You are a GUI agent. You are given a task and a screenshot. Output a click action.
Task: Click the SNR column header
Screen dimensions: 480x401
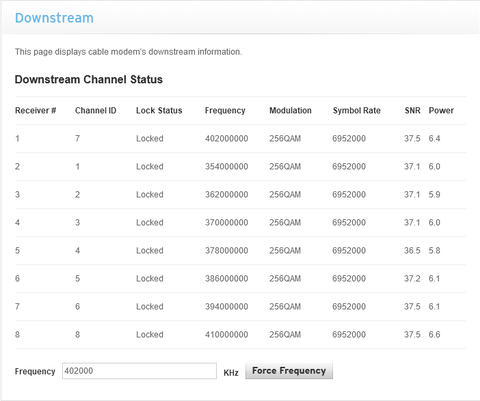(412, 110)
